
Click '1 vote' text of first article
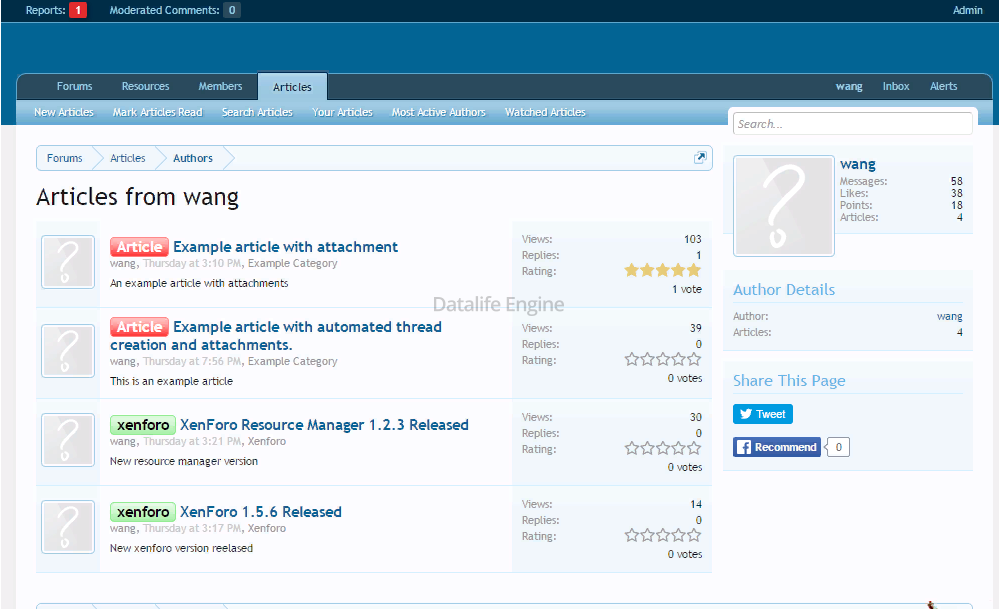click(687, 289)
